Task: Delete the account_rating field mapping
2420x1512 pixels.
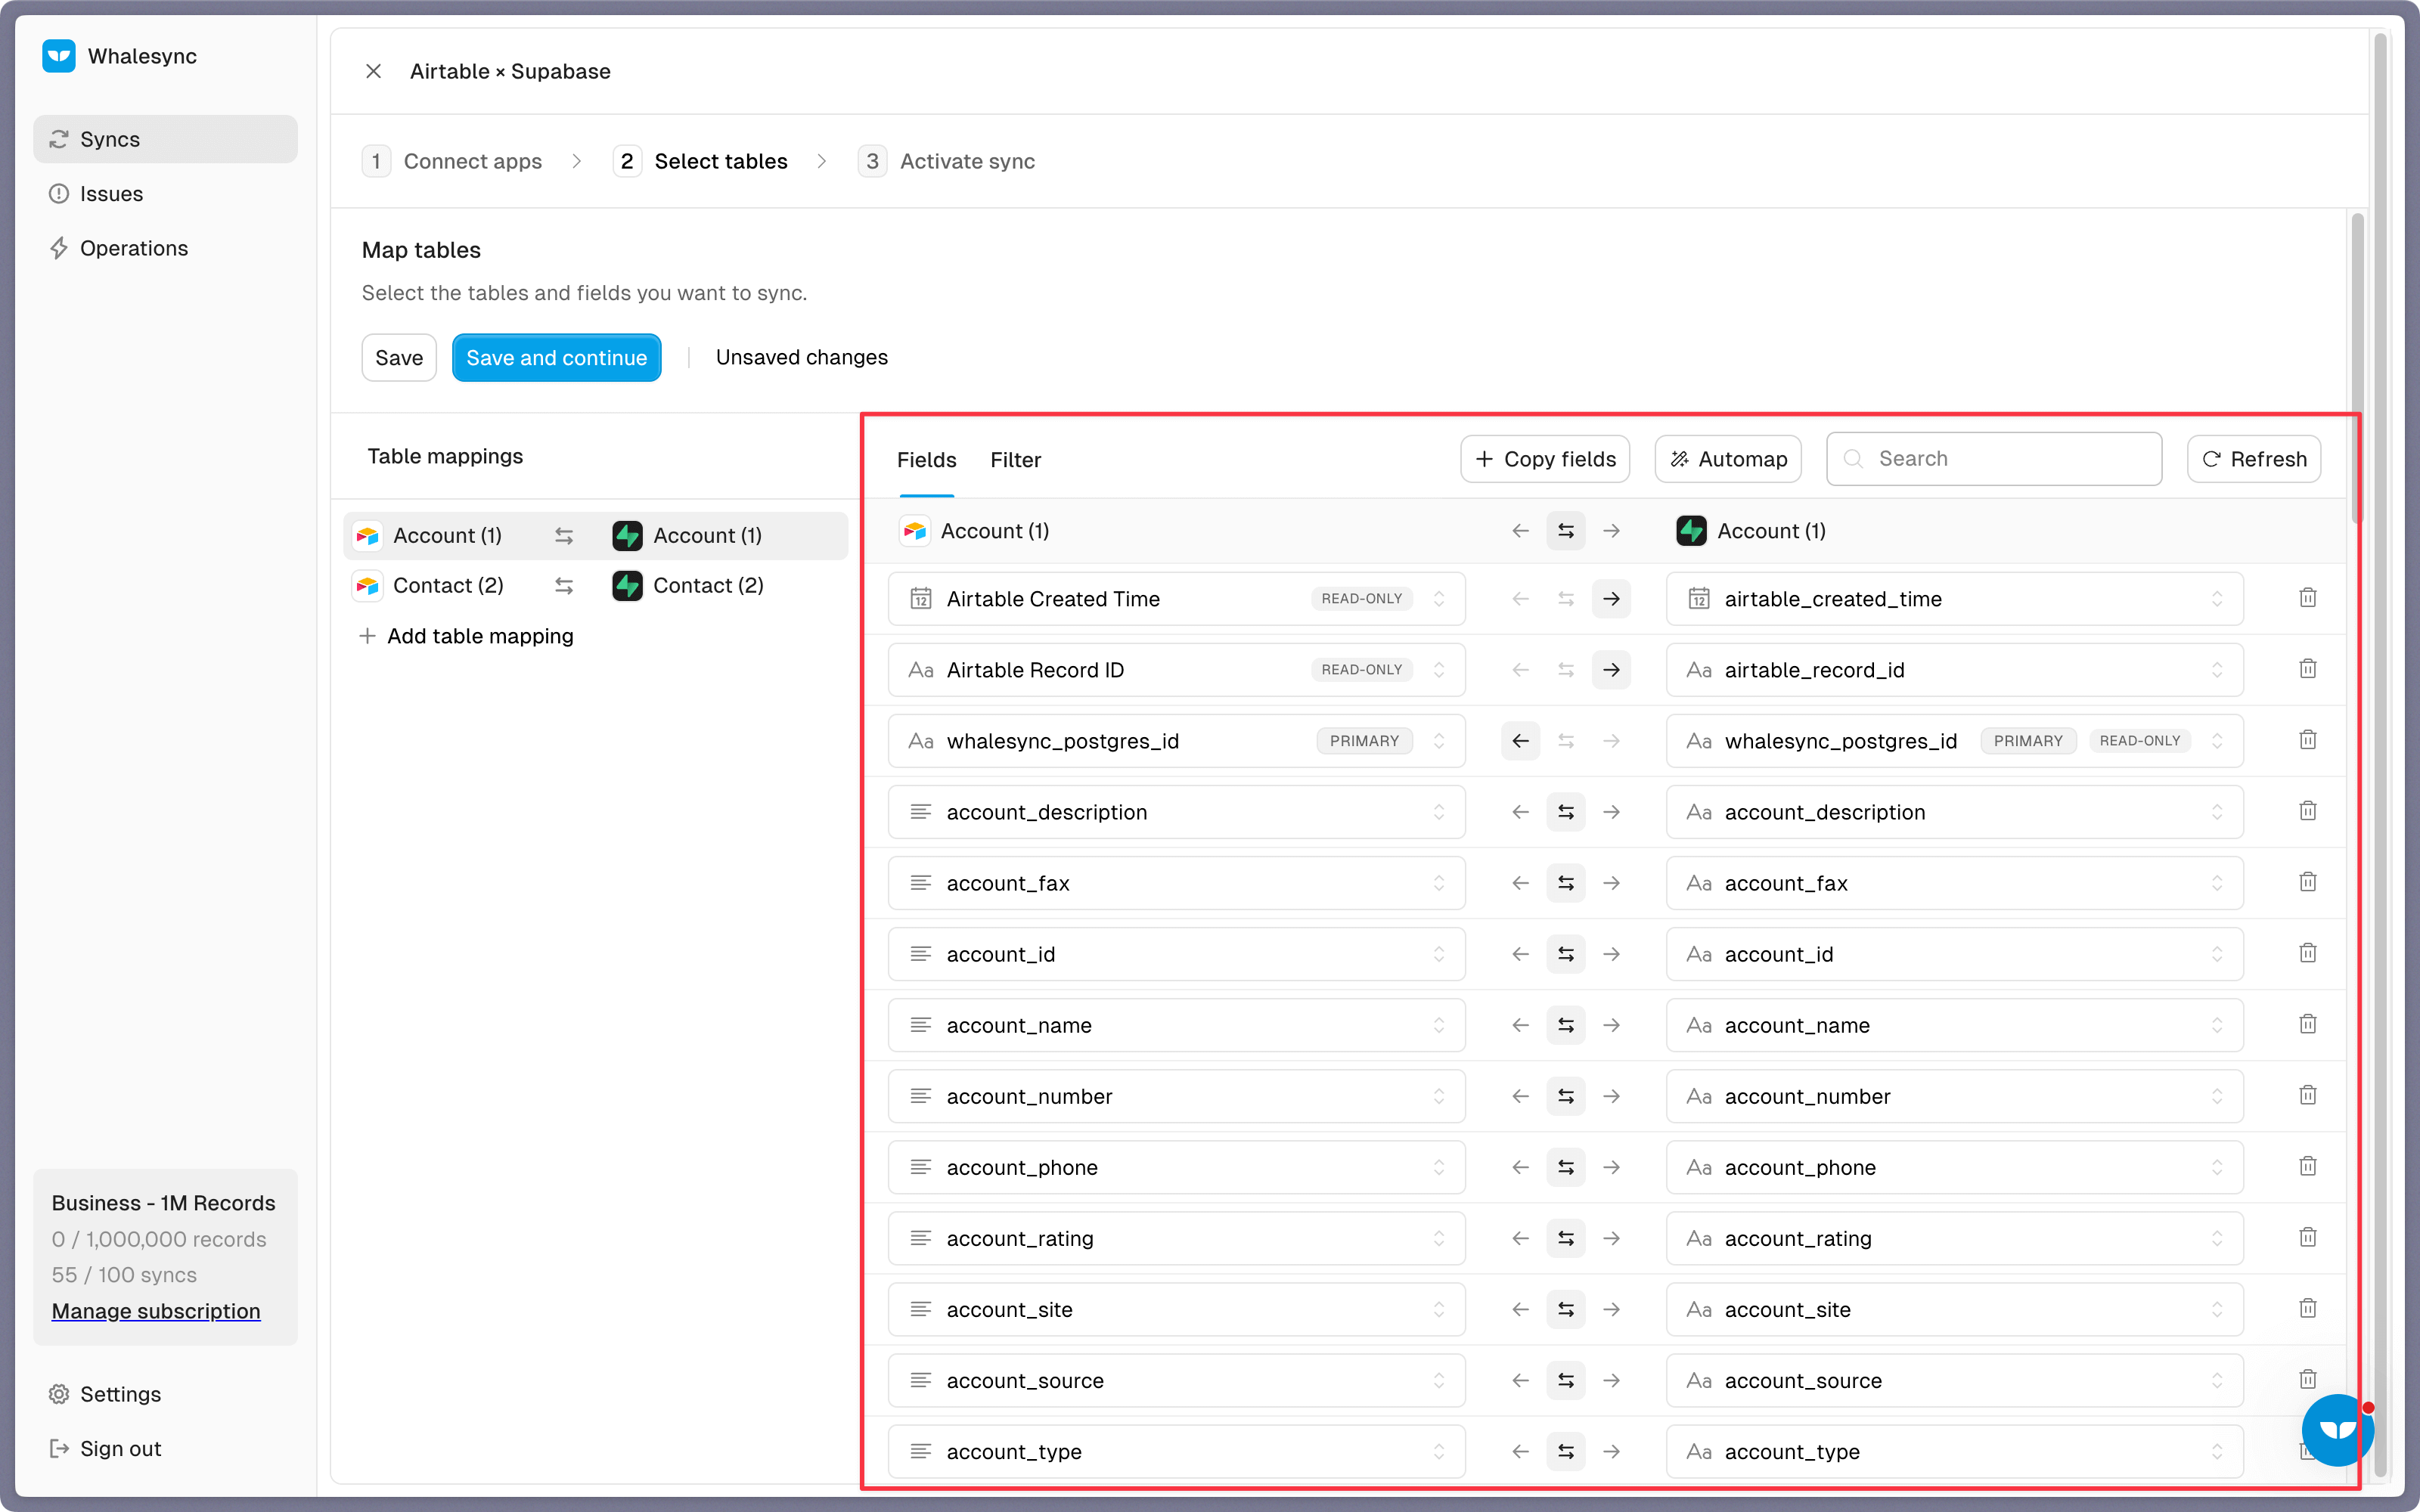Action: [x=2307, y=1237]
